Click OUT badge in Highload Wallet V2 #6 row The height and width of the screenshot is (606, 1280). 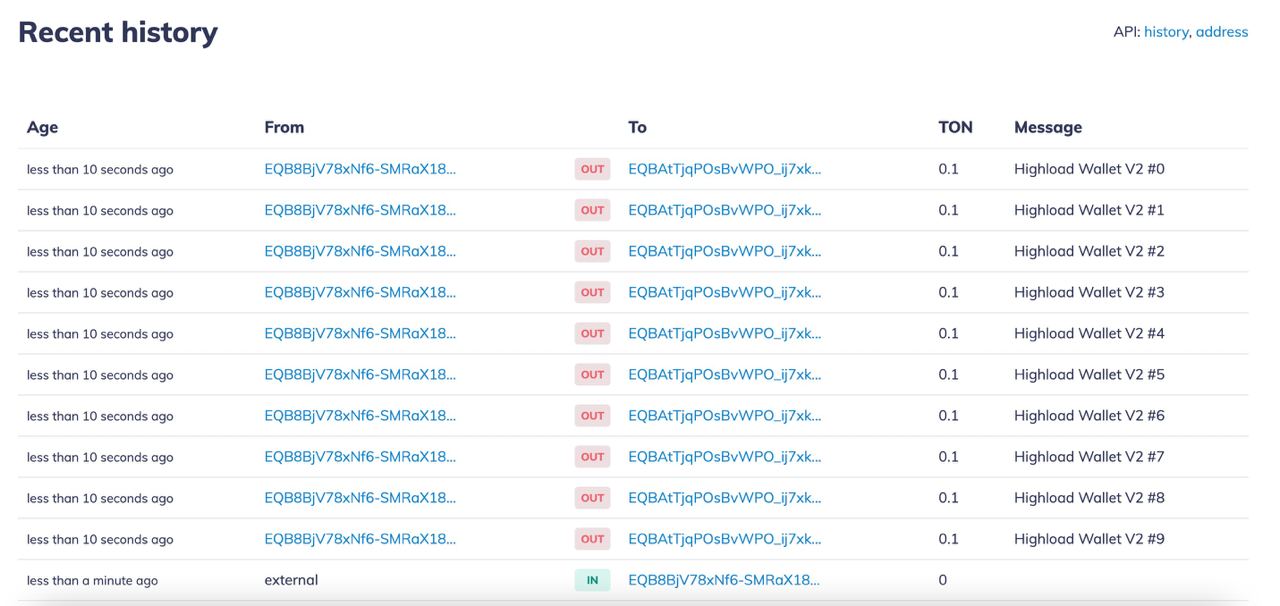tap(592, 415)
